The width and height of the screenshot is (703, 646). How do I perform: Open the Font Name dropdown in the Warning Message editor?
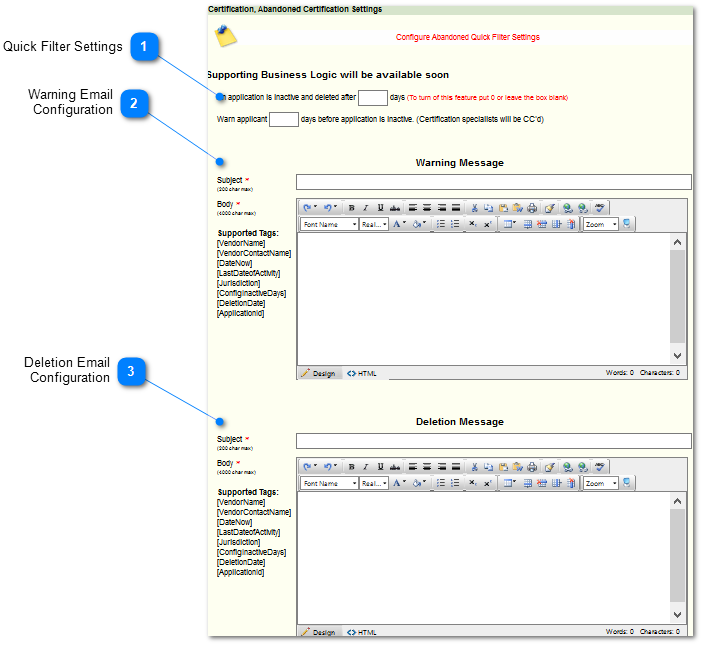coord(329,225)
